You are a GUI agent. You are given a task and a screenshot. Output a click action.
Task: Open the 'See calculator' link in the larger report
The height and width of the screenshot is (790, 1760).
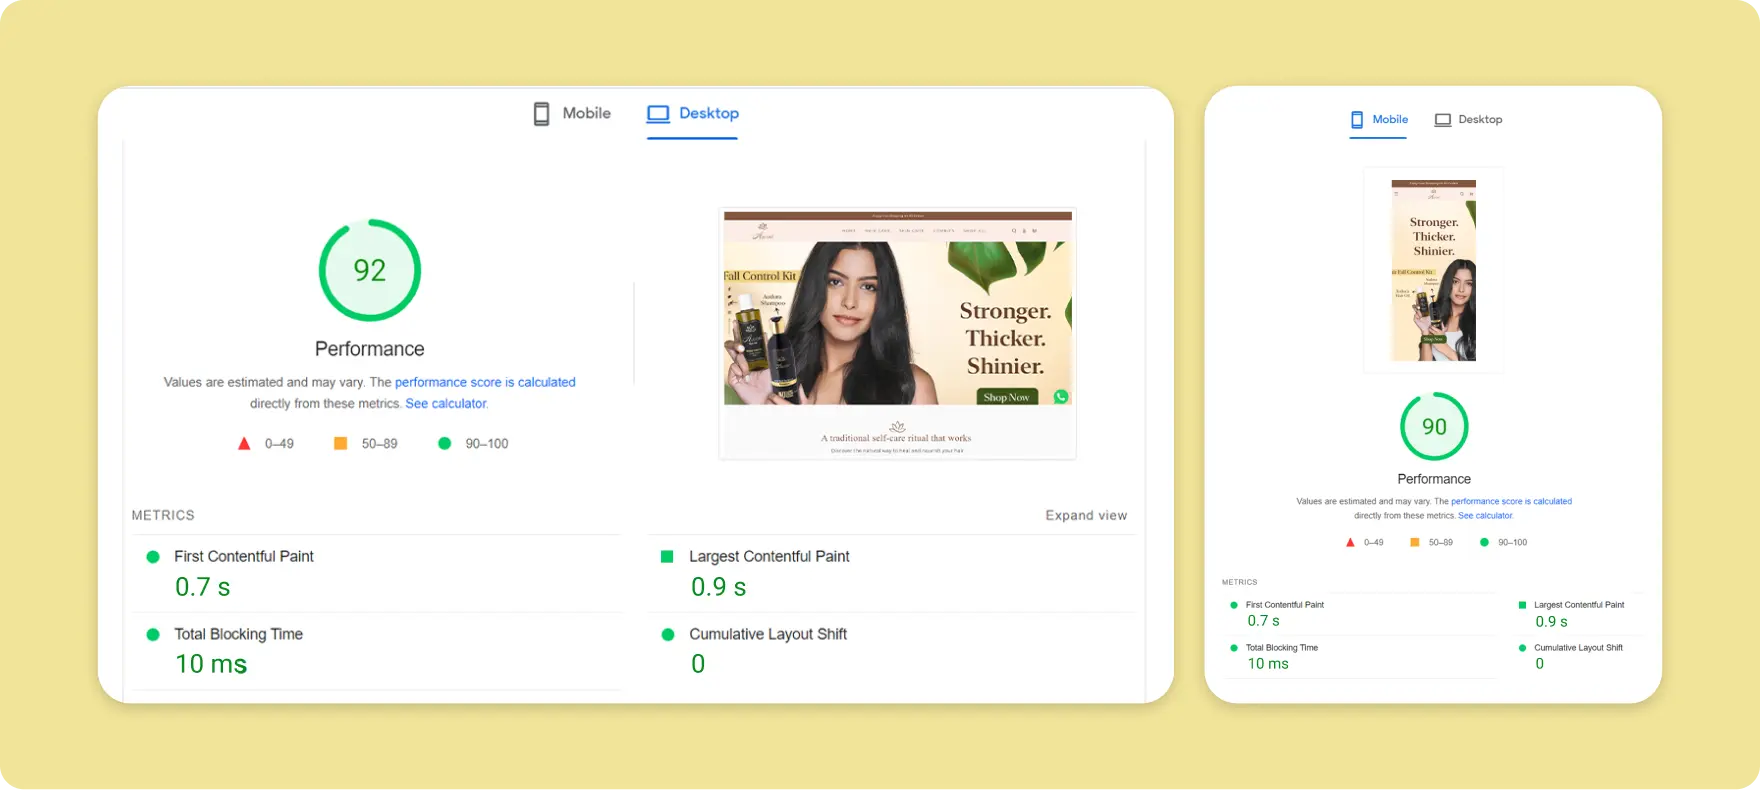[446, 404]
